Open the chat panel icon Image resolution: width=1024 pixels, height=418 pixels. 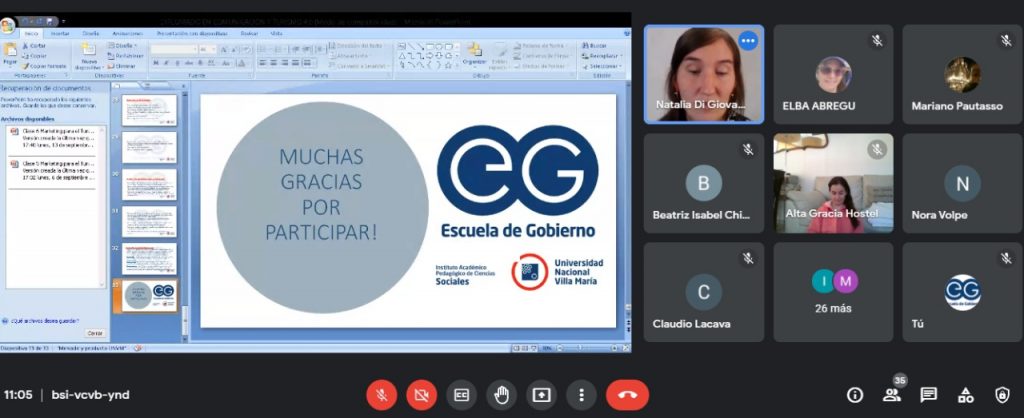pos(928,394)
